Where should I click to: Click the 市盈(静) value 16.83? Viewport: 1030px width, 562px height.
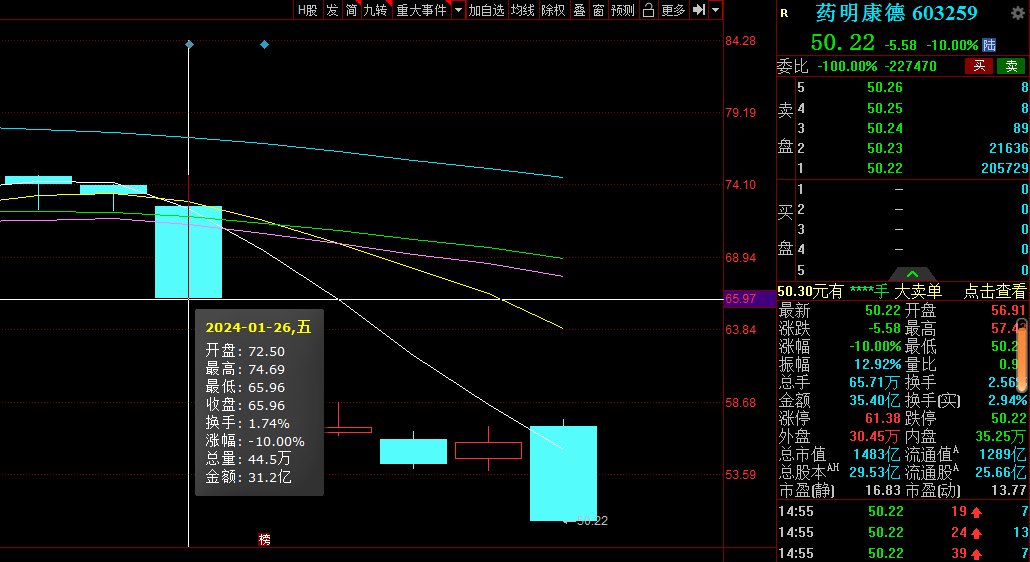coord(883,490)
